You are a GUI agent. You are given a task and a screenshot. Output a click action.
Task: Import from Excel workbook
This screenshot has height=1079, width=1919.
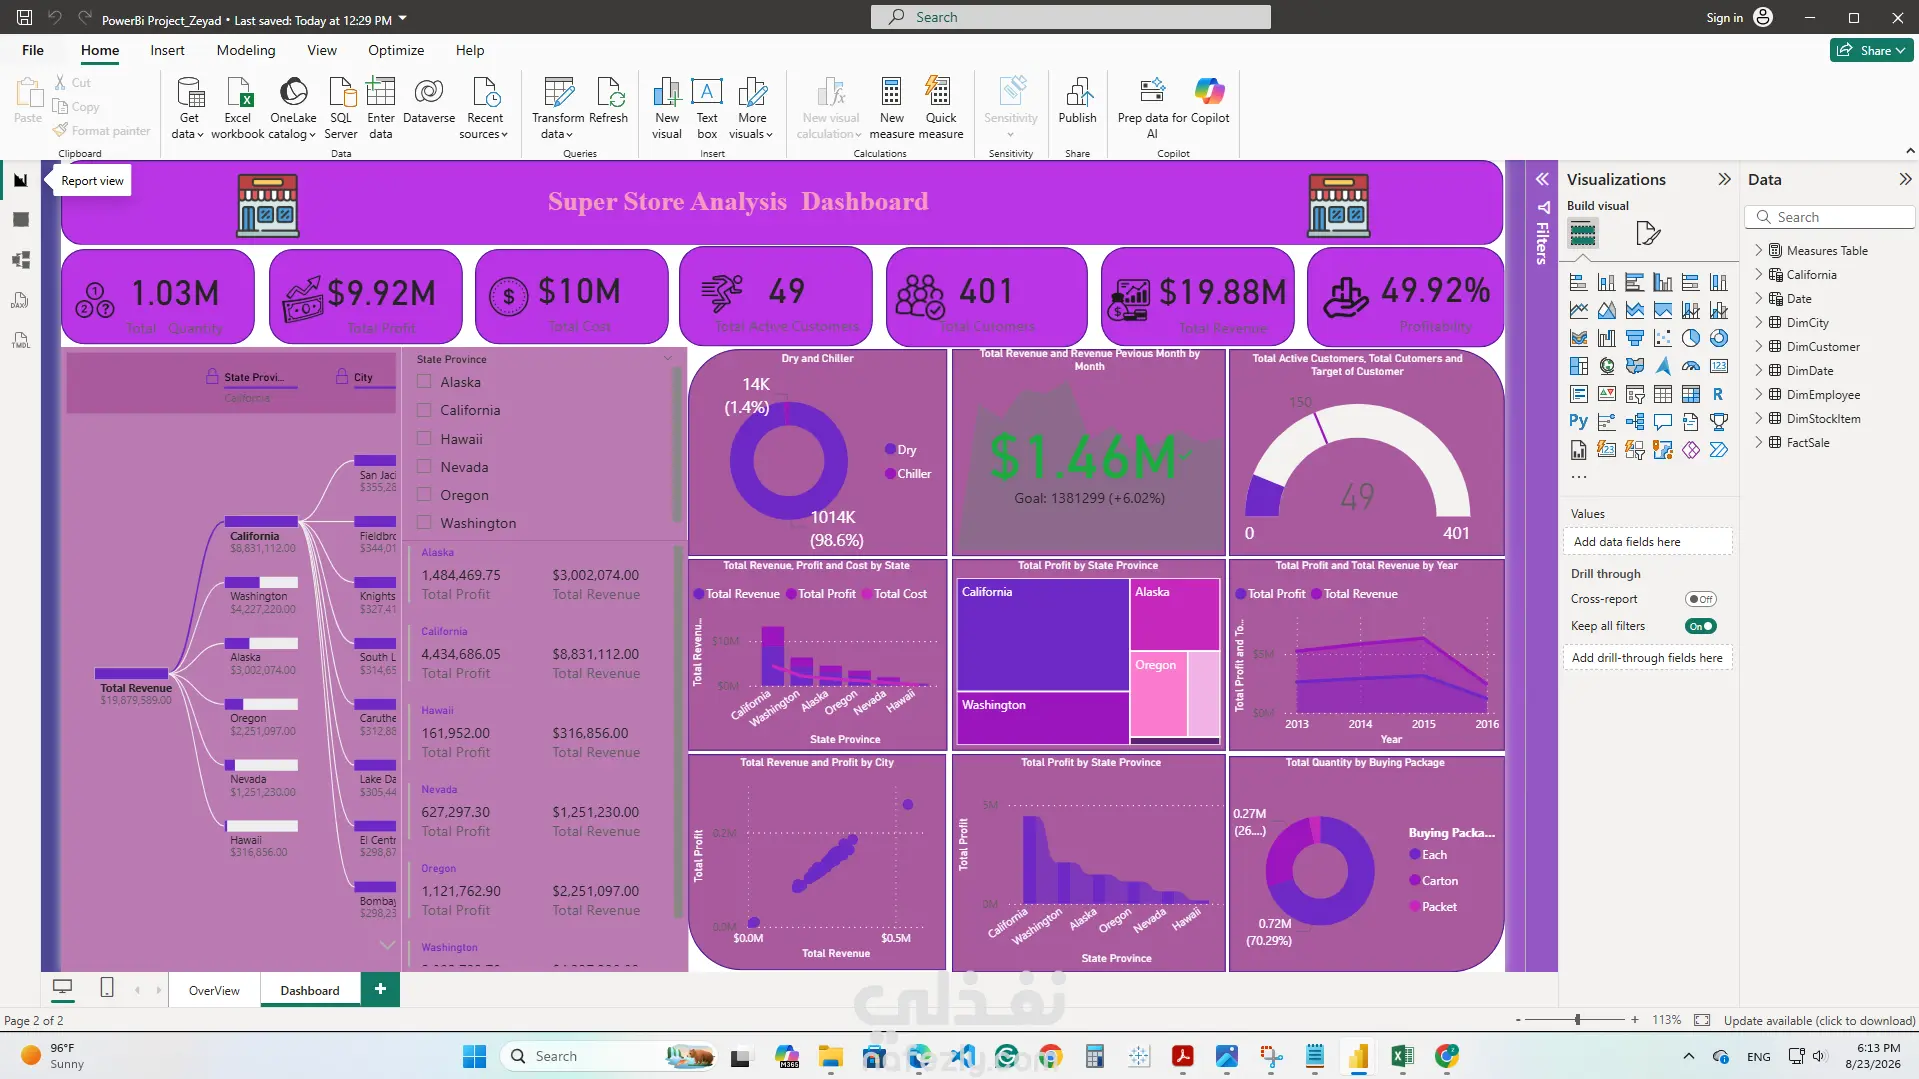(x=238, y=107)
